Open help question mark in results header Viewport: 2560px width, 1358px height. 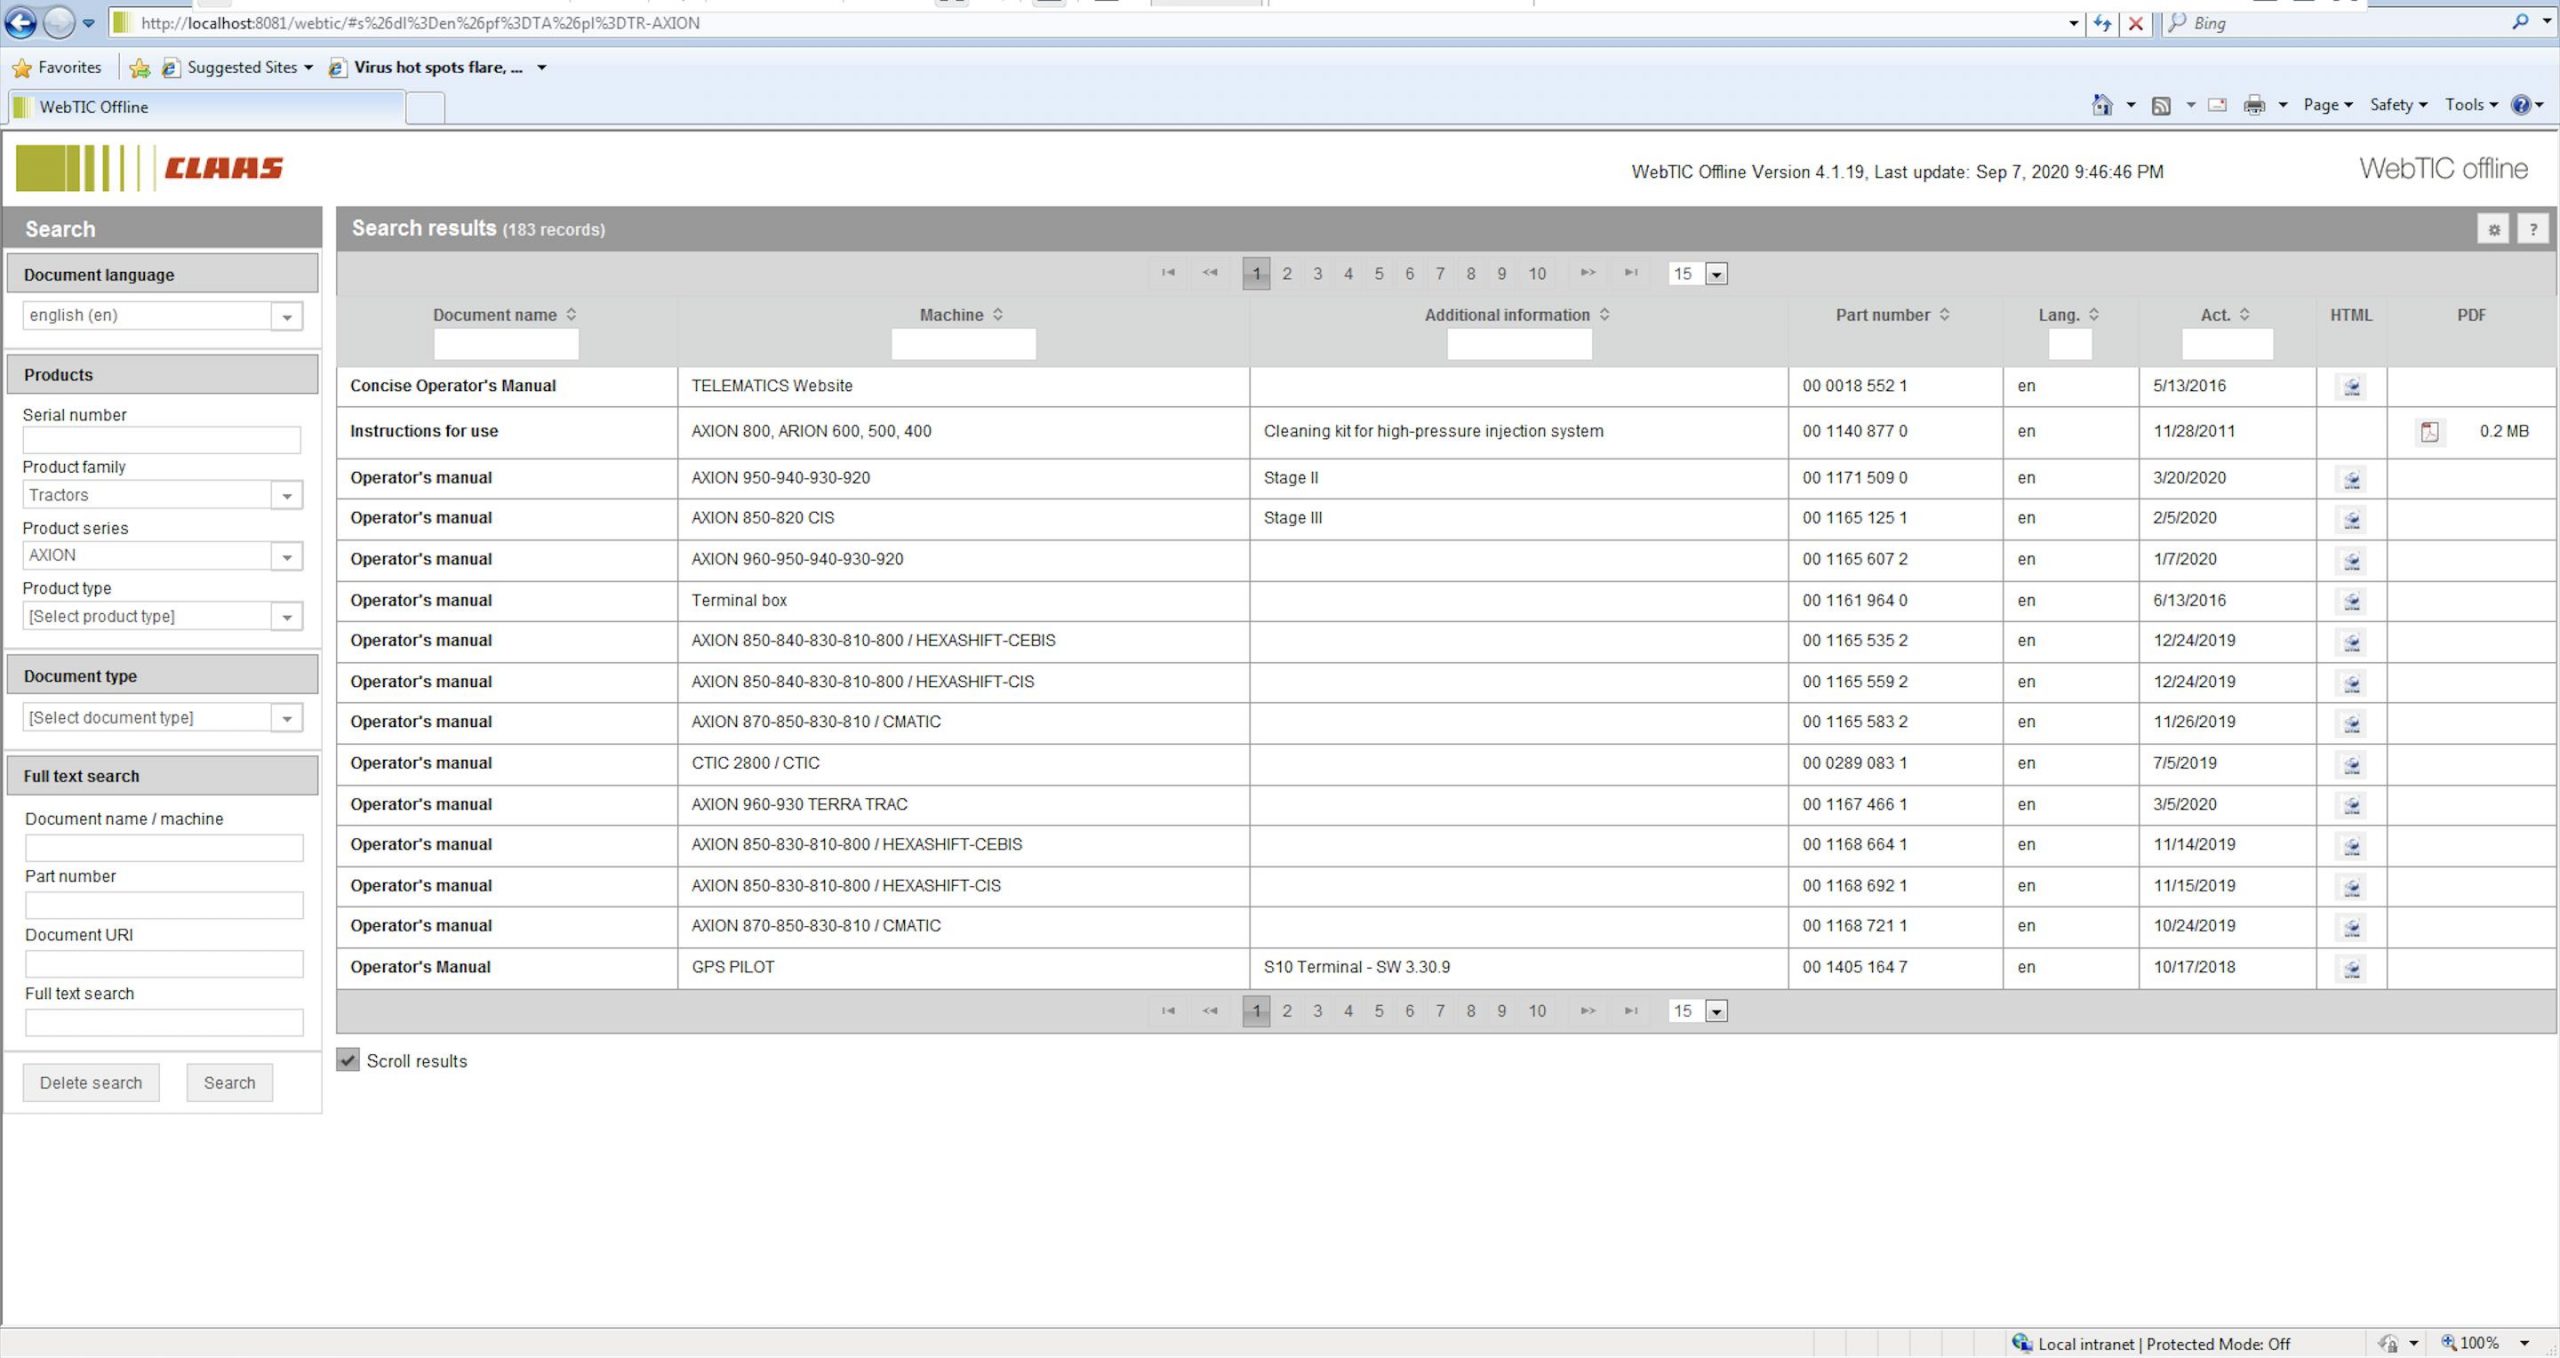2532,229
